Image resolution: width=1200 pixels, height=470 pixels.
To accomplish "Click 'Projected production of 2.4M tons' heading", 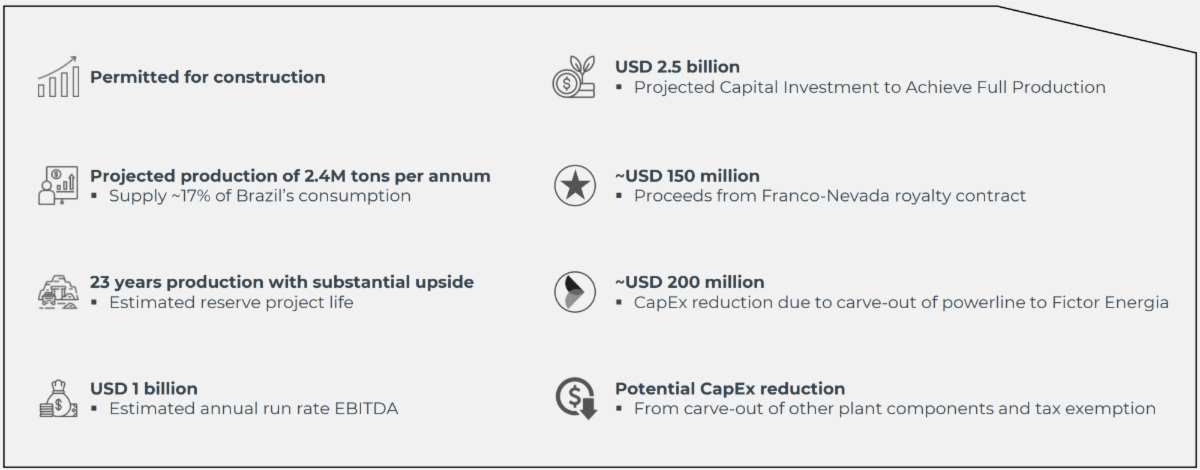I will [x=290, y=176].
